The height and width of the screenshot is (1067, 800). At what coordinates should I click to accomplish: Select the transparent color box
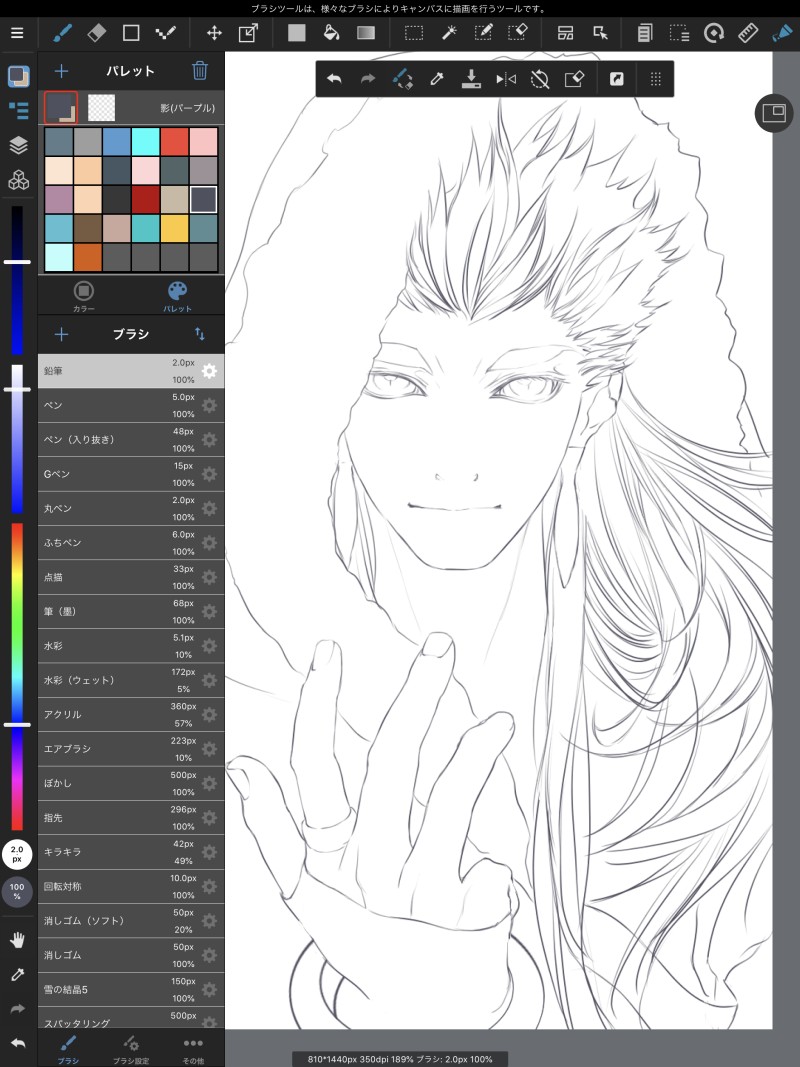tap(101, 108)
